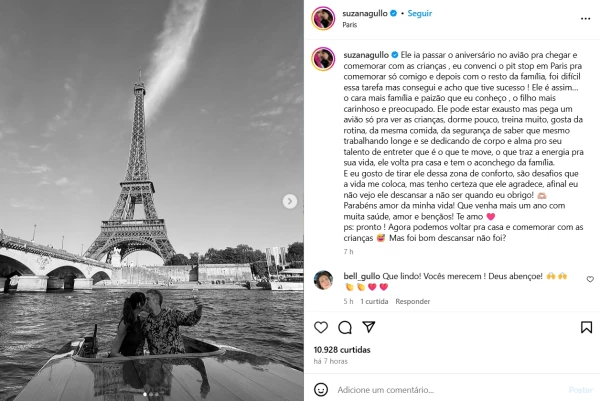Share the post via paper plane icon
The image size is (600, 401).
point(368,327)
